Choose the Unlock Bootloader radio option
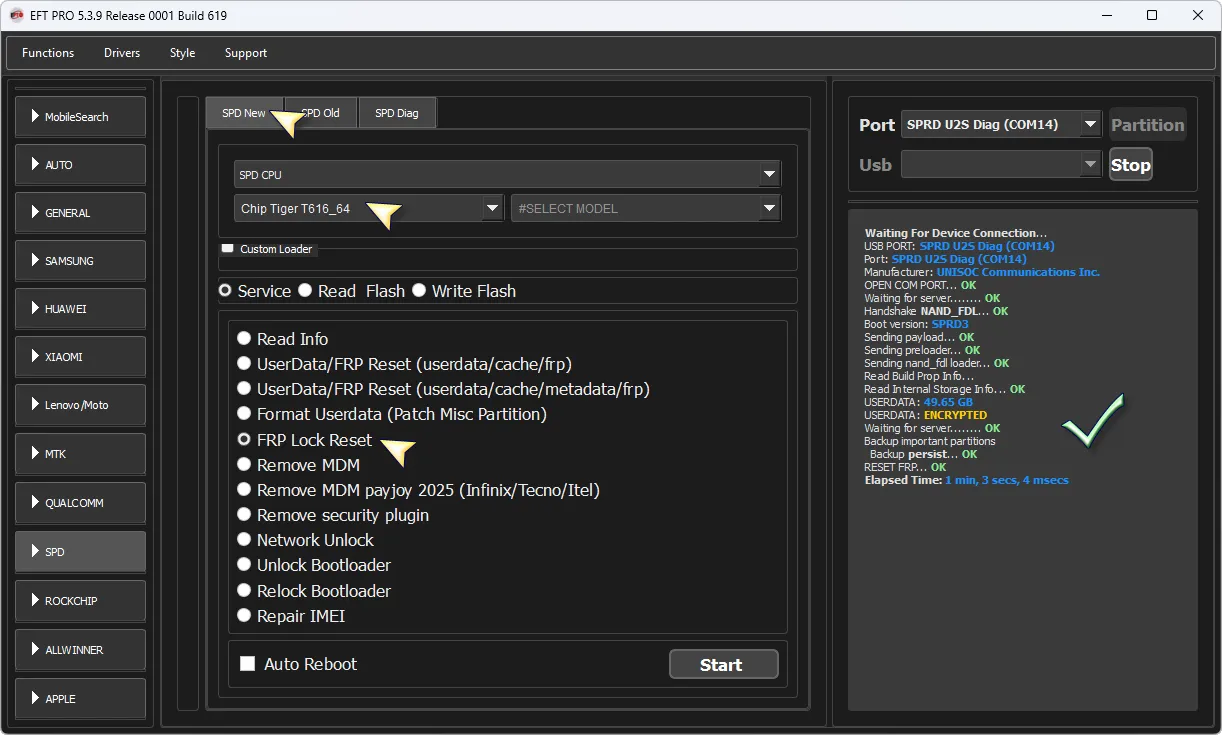The height and width of the screenshot is (735, 1222). [244, 565]
